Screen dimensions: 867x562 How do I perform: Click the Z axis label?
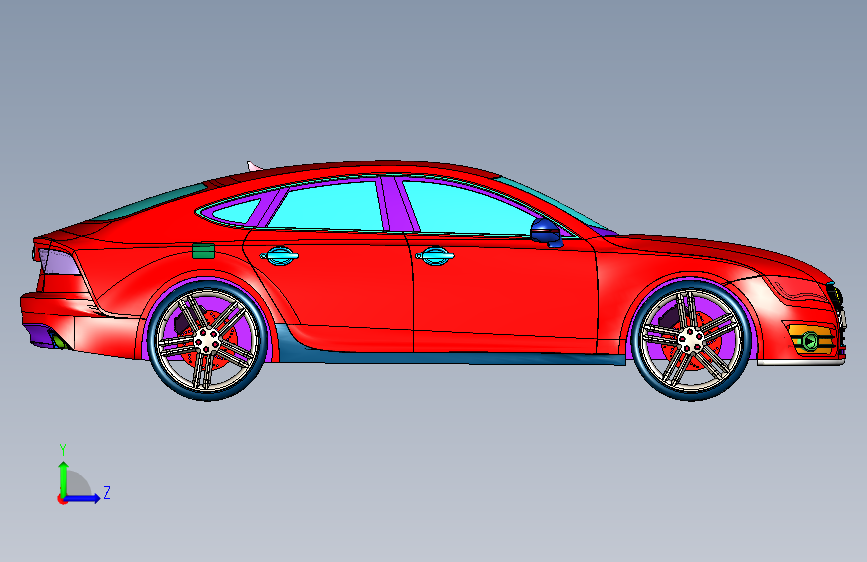[107, 492]
